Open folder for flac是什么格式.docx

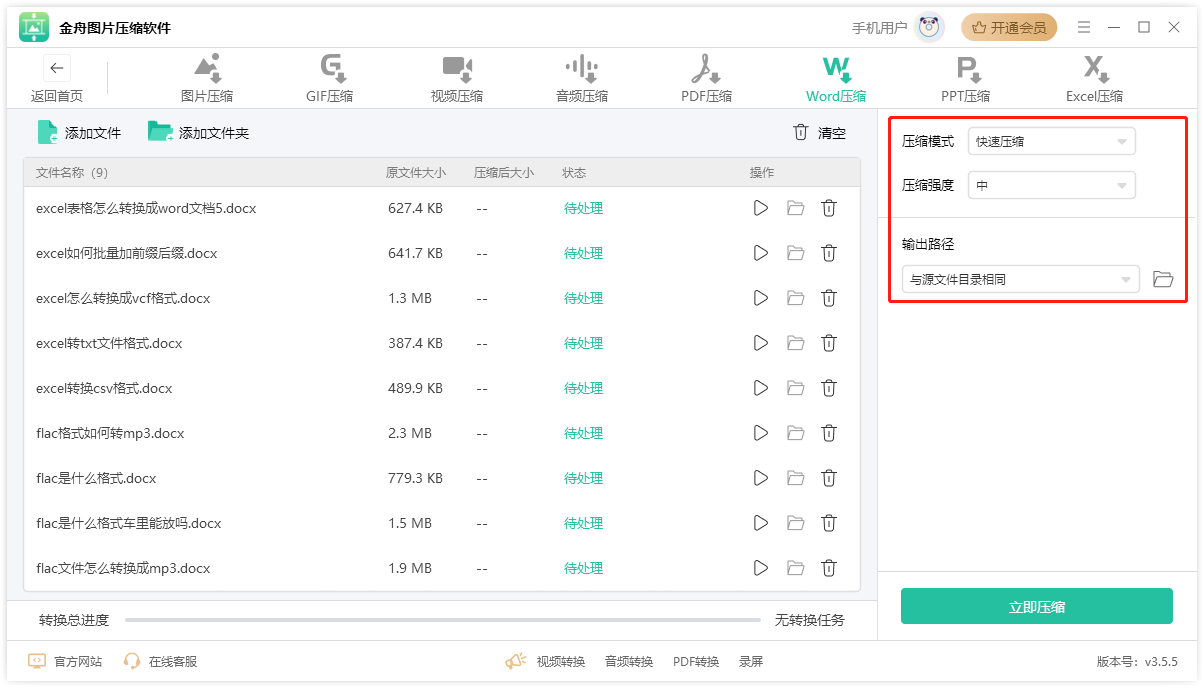(795, 478)
